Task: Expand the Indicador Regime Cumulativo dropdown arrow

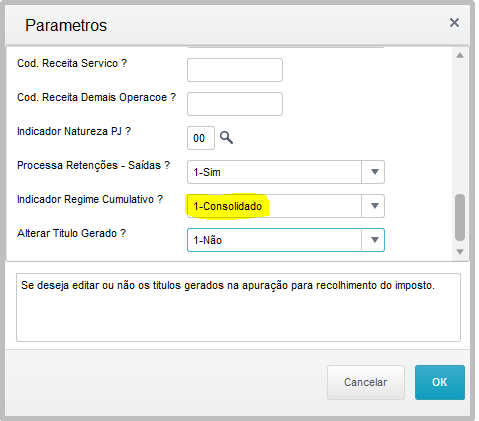Action: click(373, 206)
